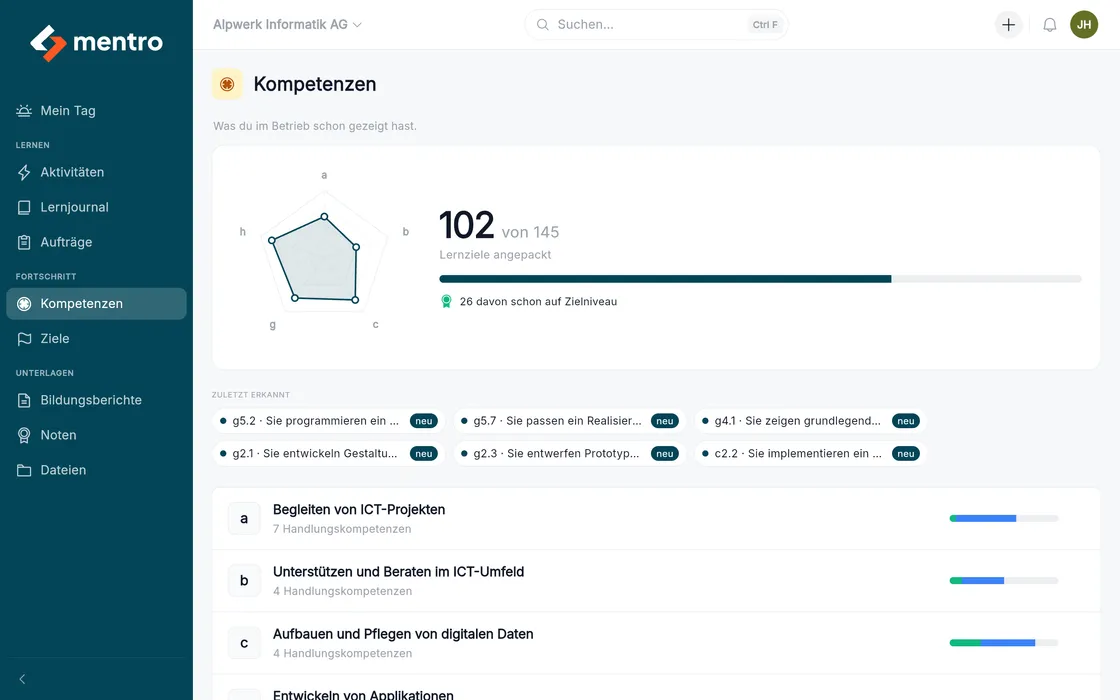Open Begleiten von ICT-Projekten
1120x700 pixels.
(x=656, y=519)
